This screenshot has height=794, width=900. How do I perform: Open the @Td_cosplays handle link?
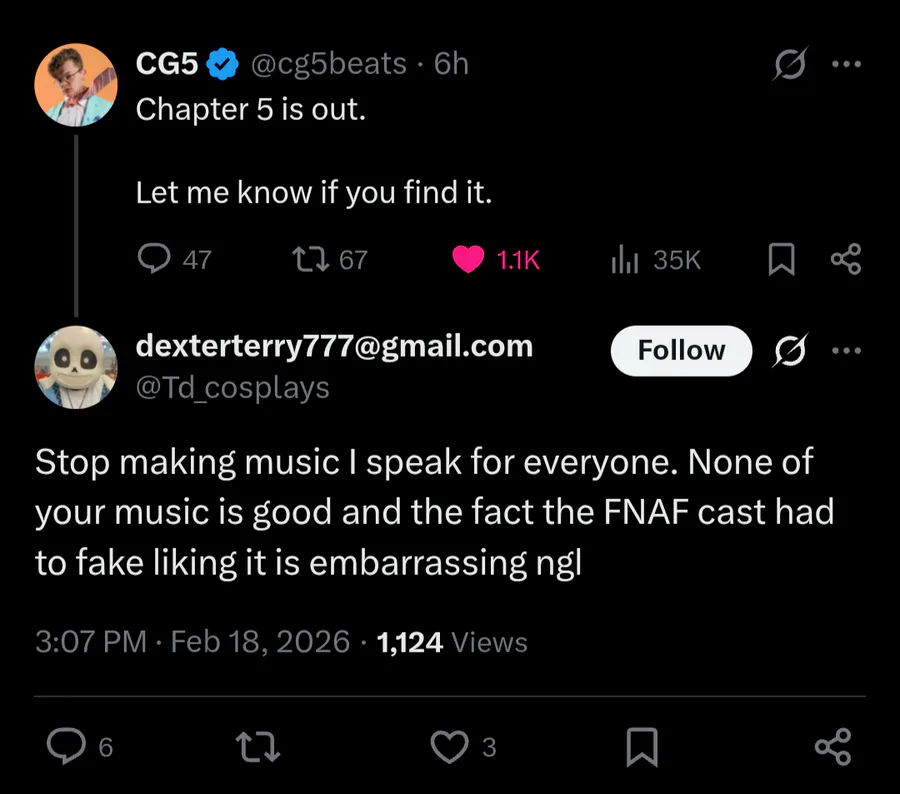click(232, 387)
